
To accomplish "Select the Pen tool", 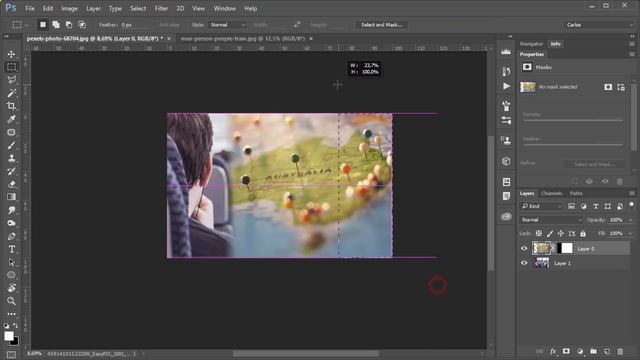I will (x=11, y=236).
